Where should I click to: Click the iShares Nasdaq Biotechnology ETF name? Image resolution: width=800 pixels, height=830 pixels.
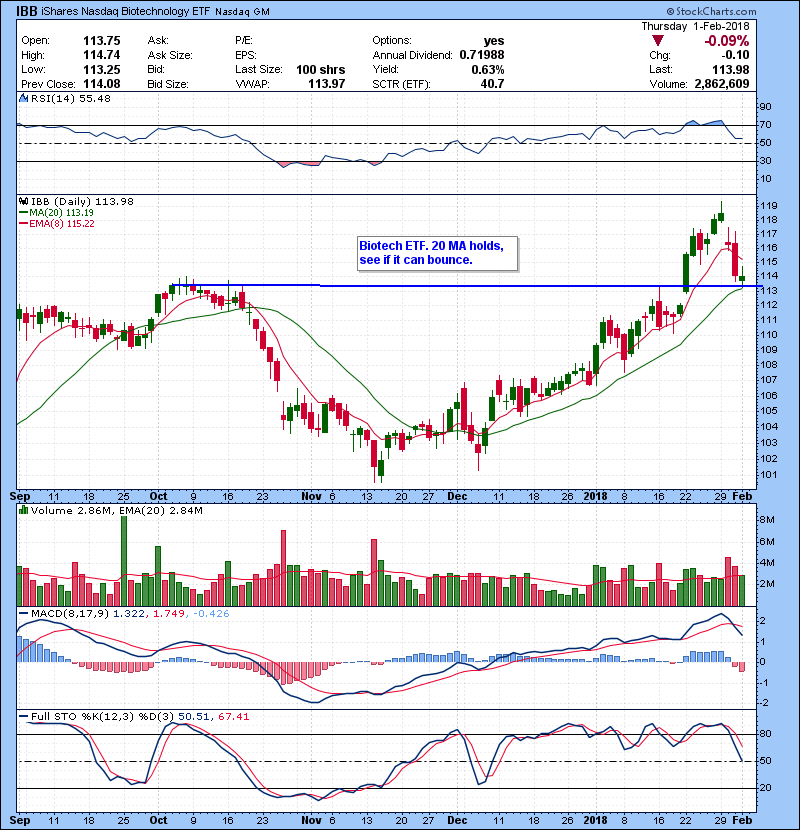(125, 11)
